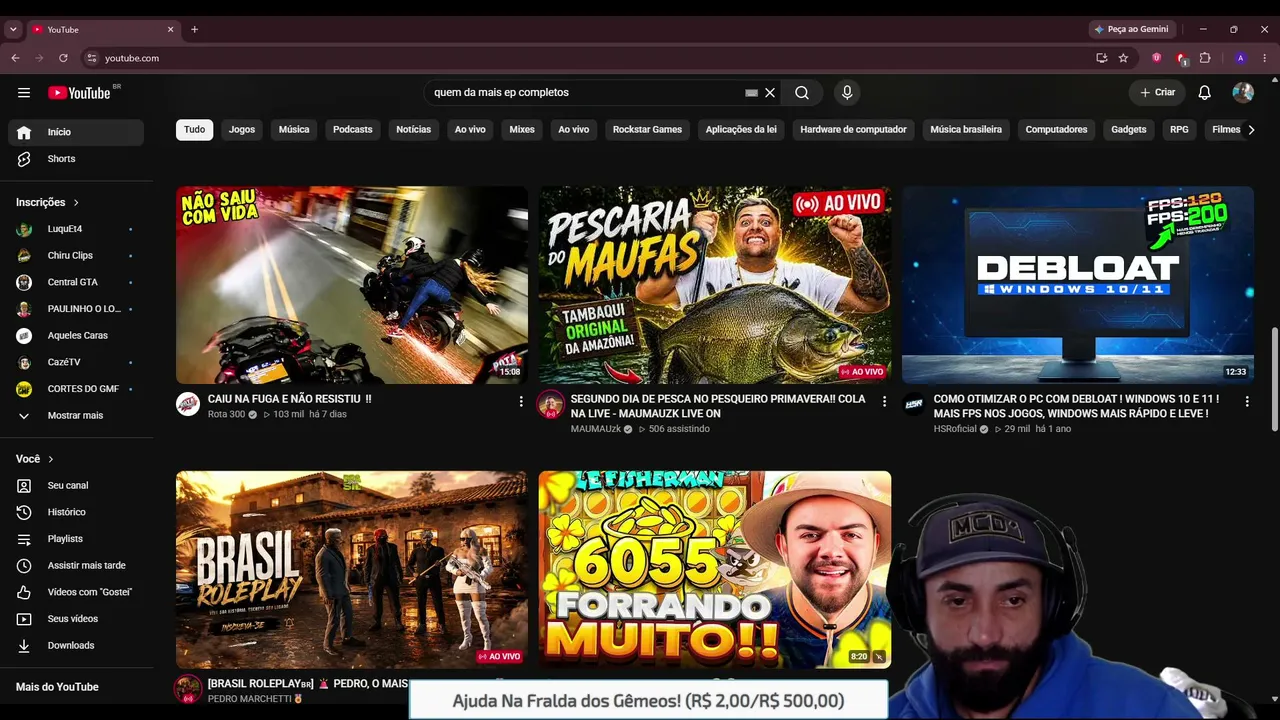Select the Rockstar Games filter chip
Screen dimensions: 1280x720
tap(647, 129)
